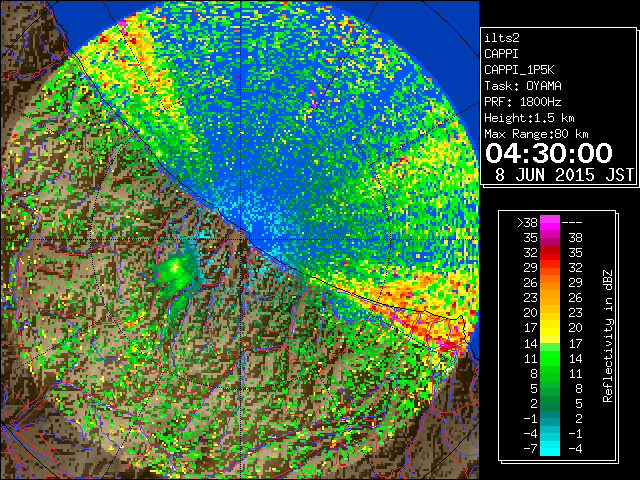
Task: Select the "8 JUN 2015 JST" date
Action: tap(564, 175)
